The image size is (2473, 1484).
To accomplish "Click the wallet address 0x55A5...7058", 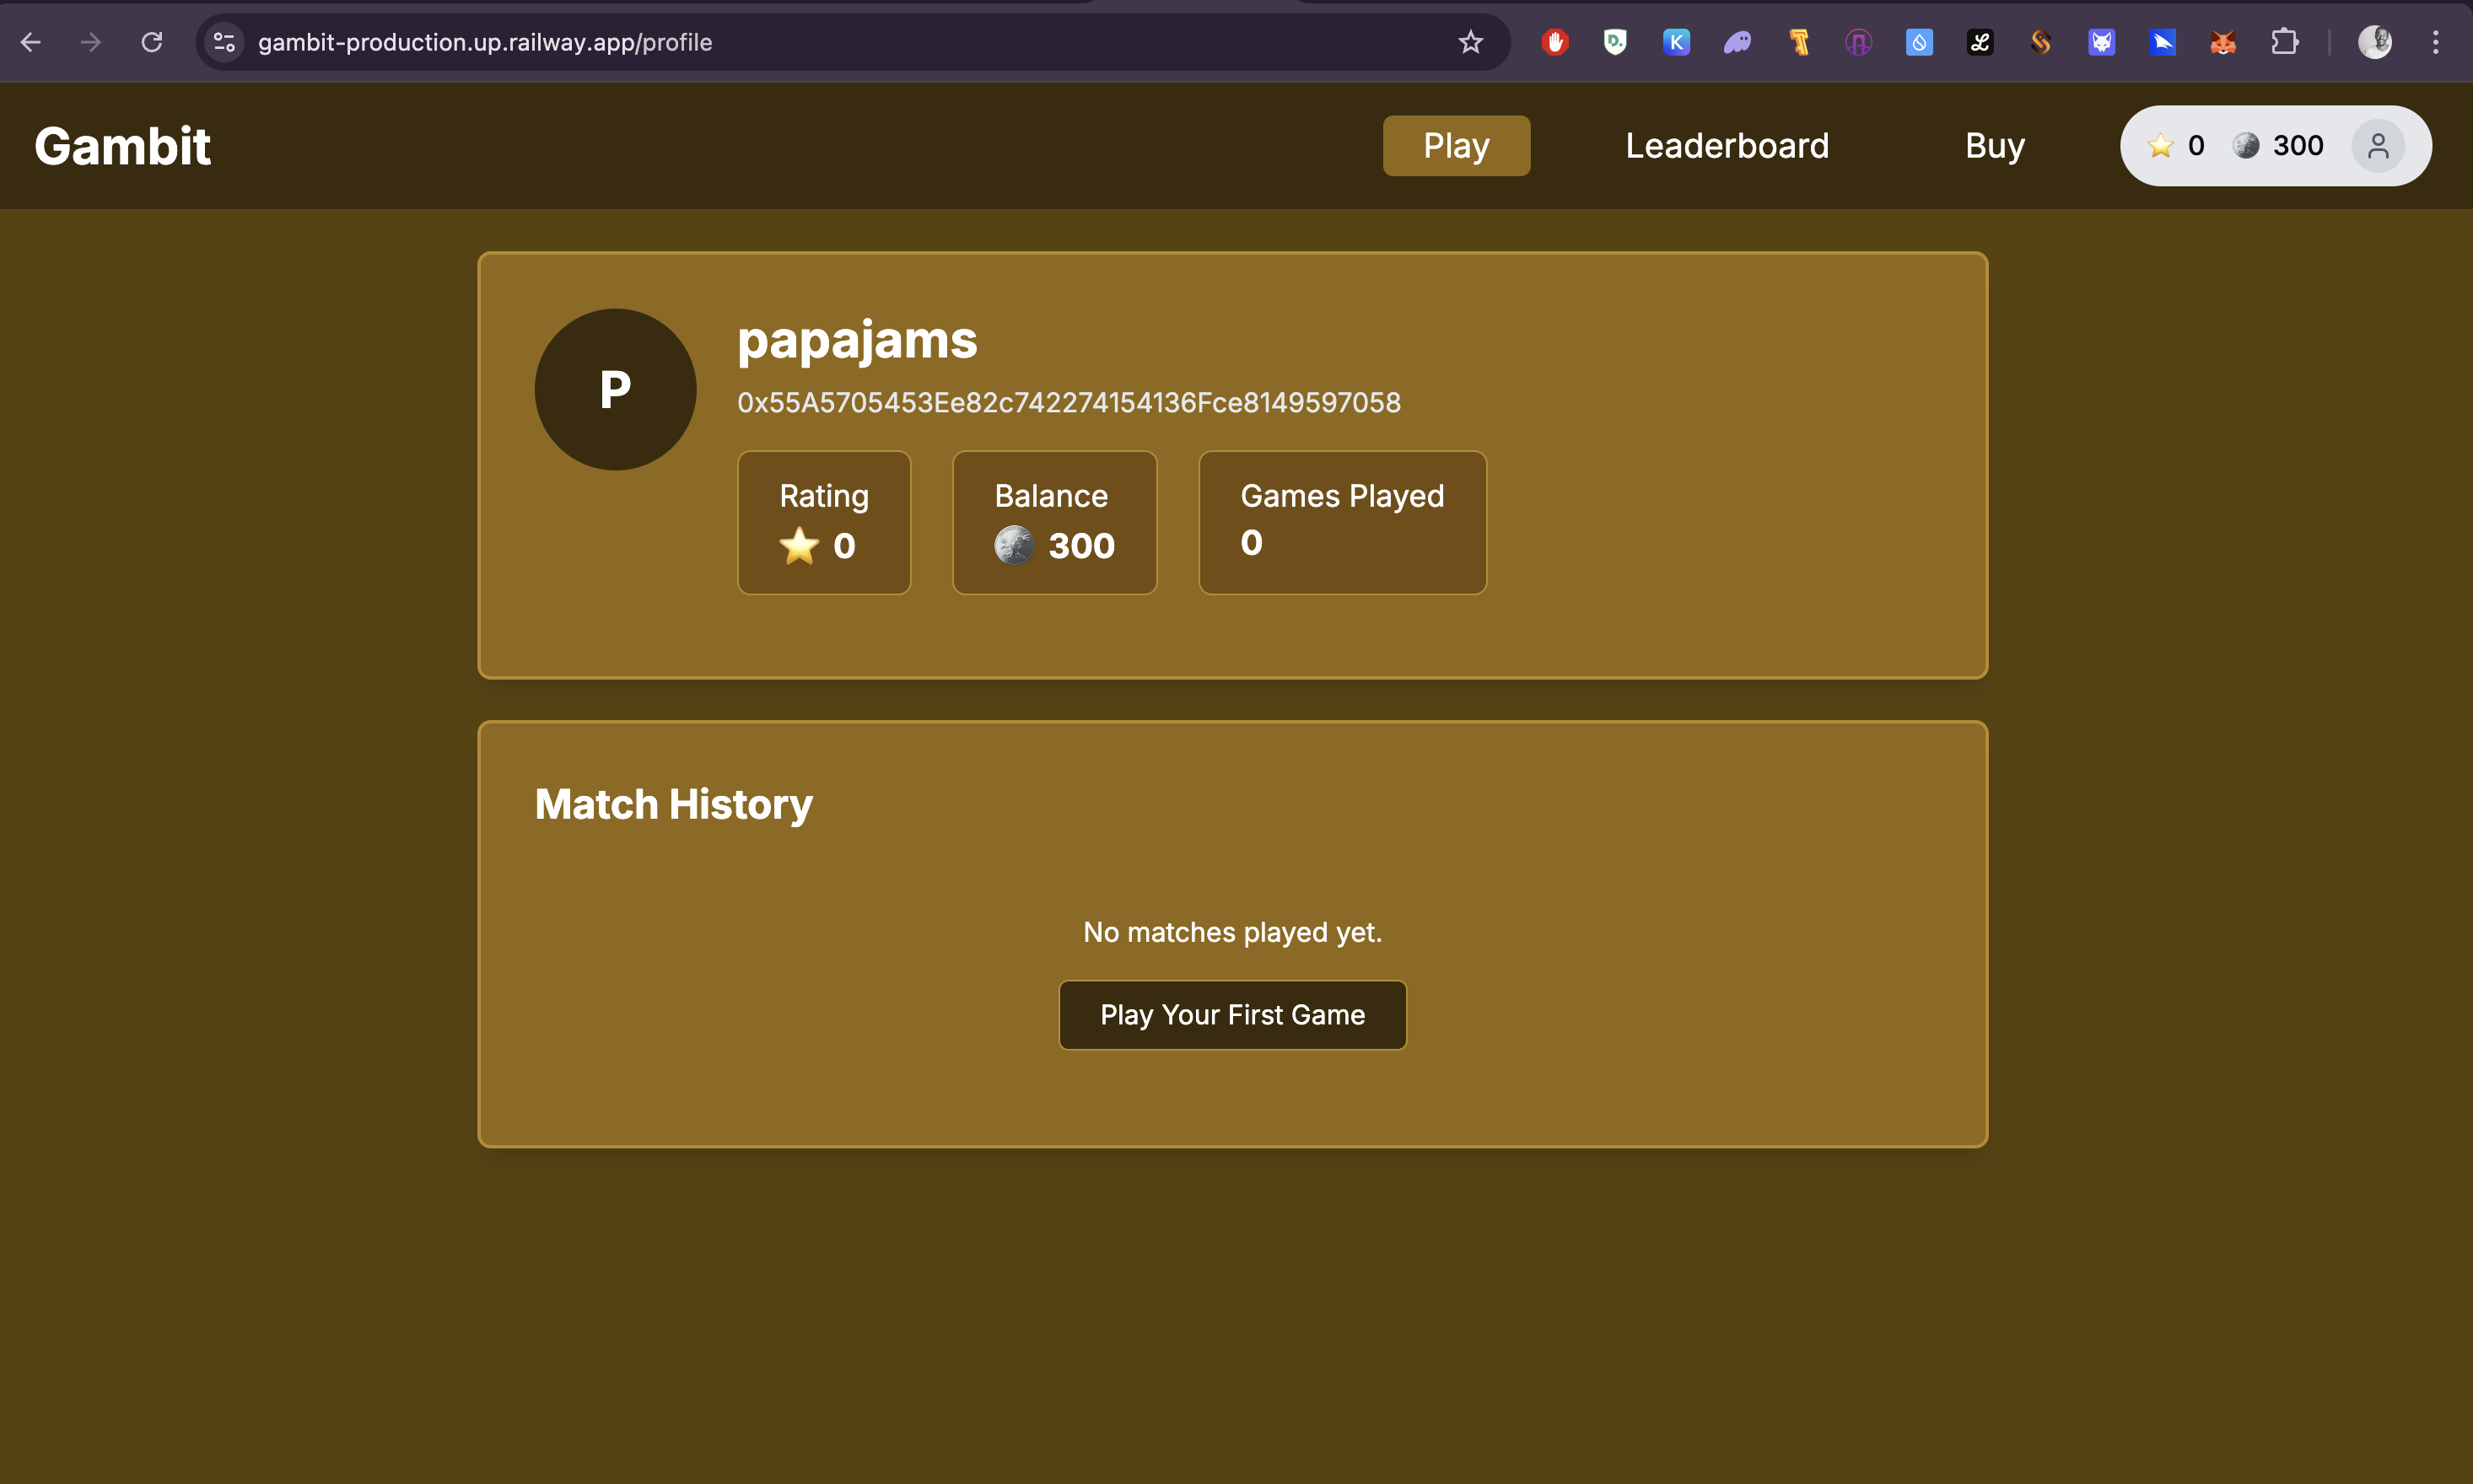I will [x=1069, y=403].
